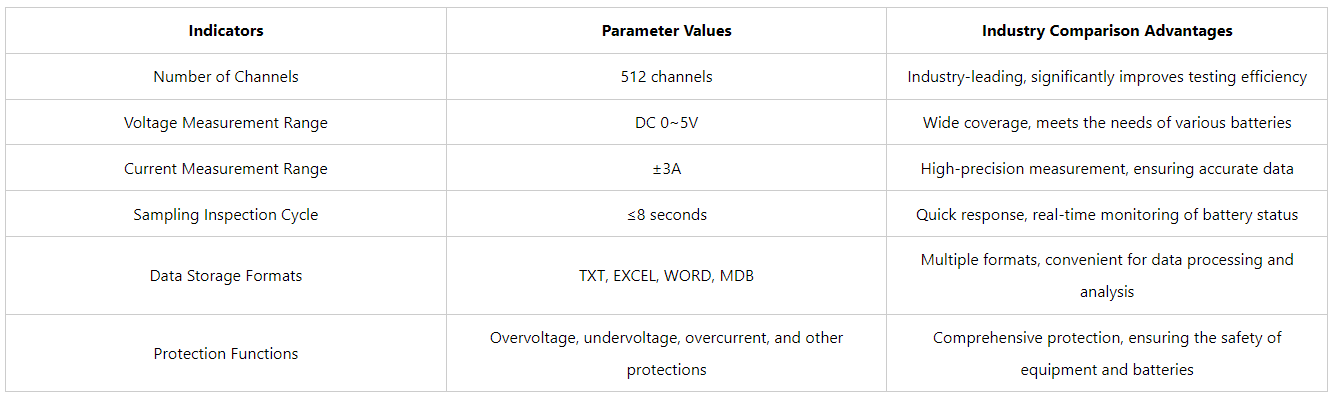Screen dimensions: 1334x398
Task: Click the Indicators column header
Action: click(x=226, y=31)
